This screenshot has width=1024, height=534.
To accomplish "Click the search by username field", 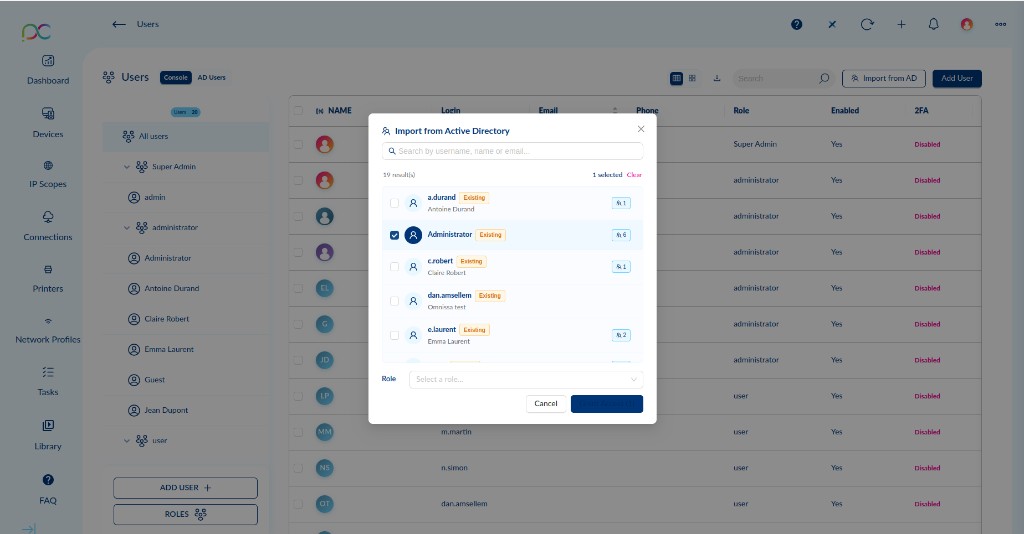I will (x=512, y=151).
